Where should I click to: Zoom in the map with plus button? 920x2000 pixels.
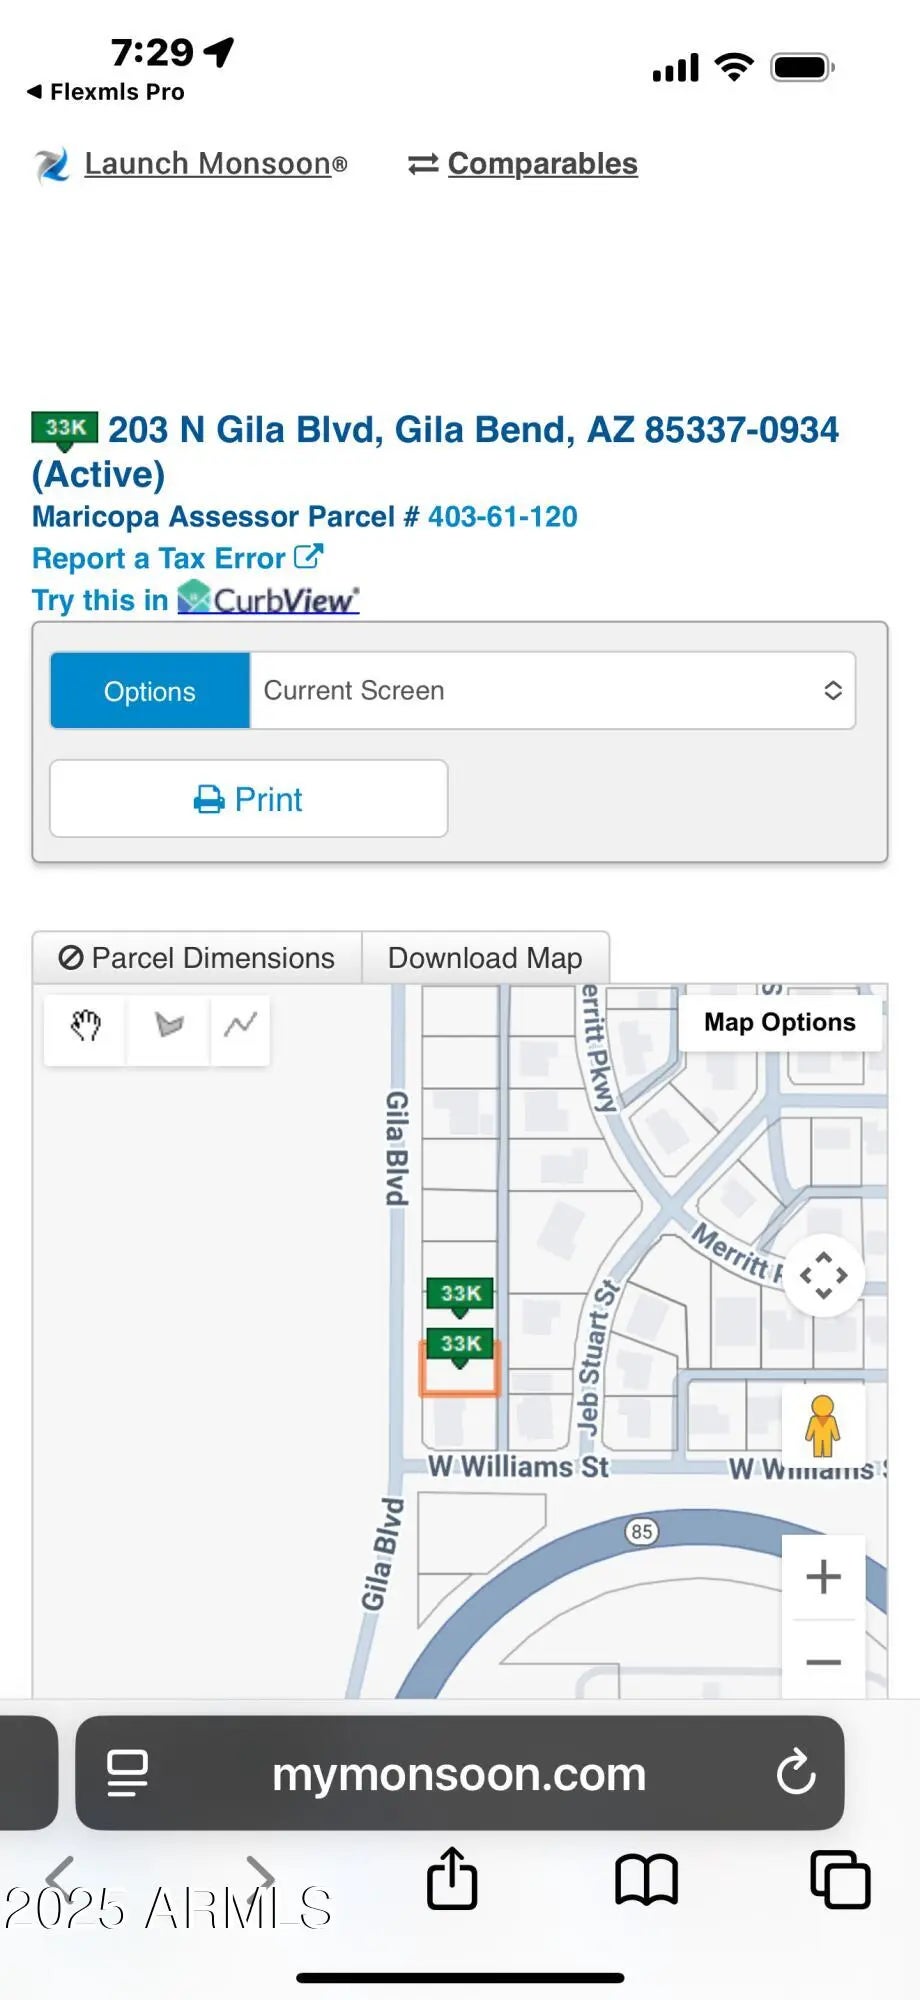click(x=823, y=1577)
